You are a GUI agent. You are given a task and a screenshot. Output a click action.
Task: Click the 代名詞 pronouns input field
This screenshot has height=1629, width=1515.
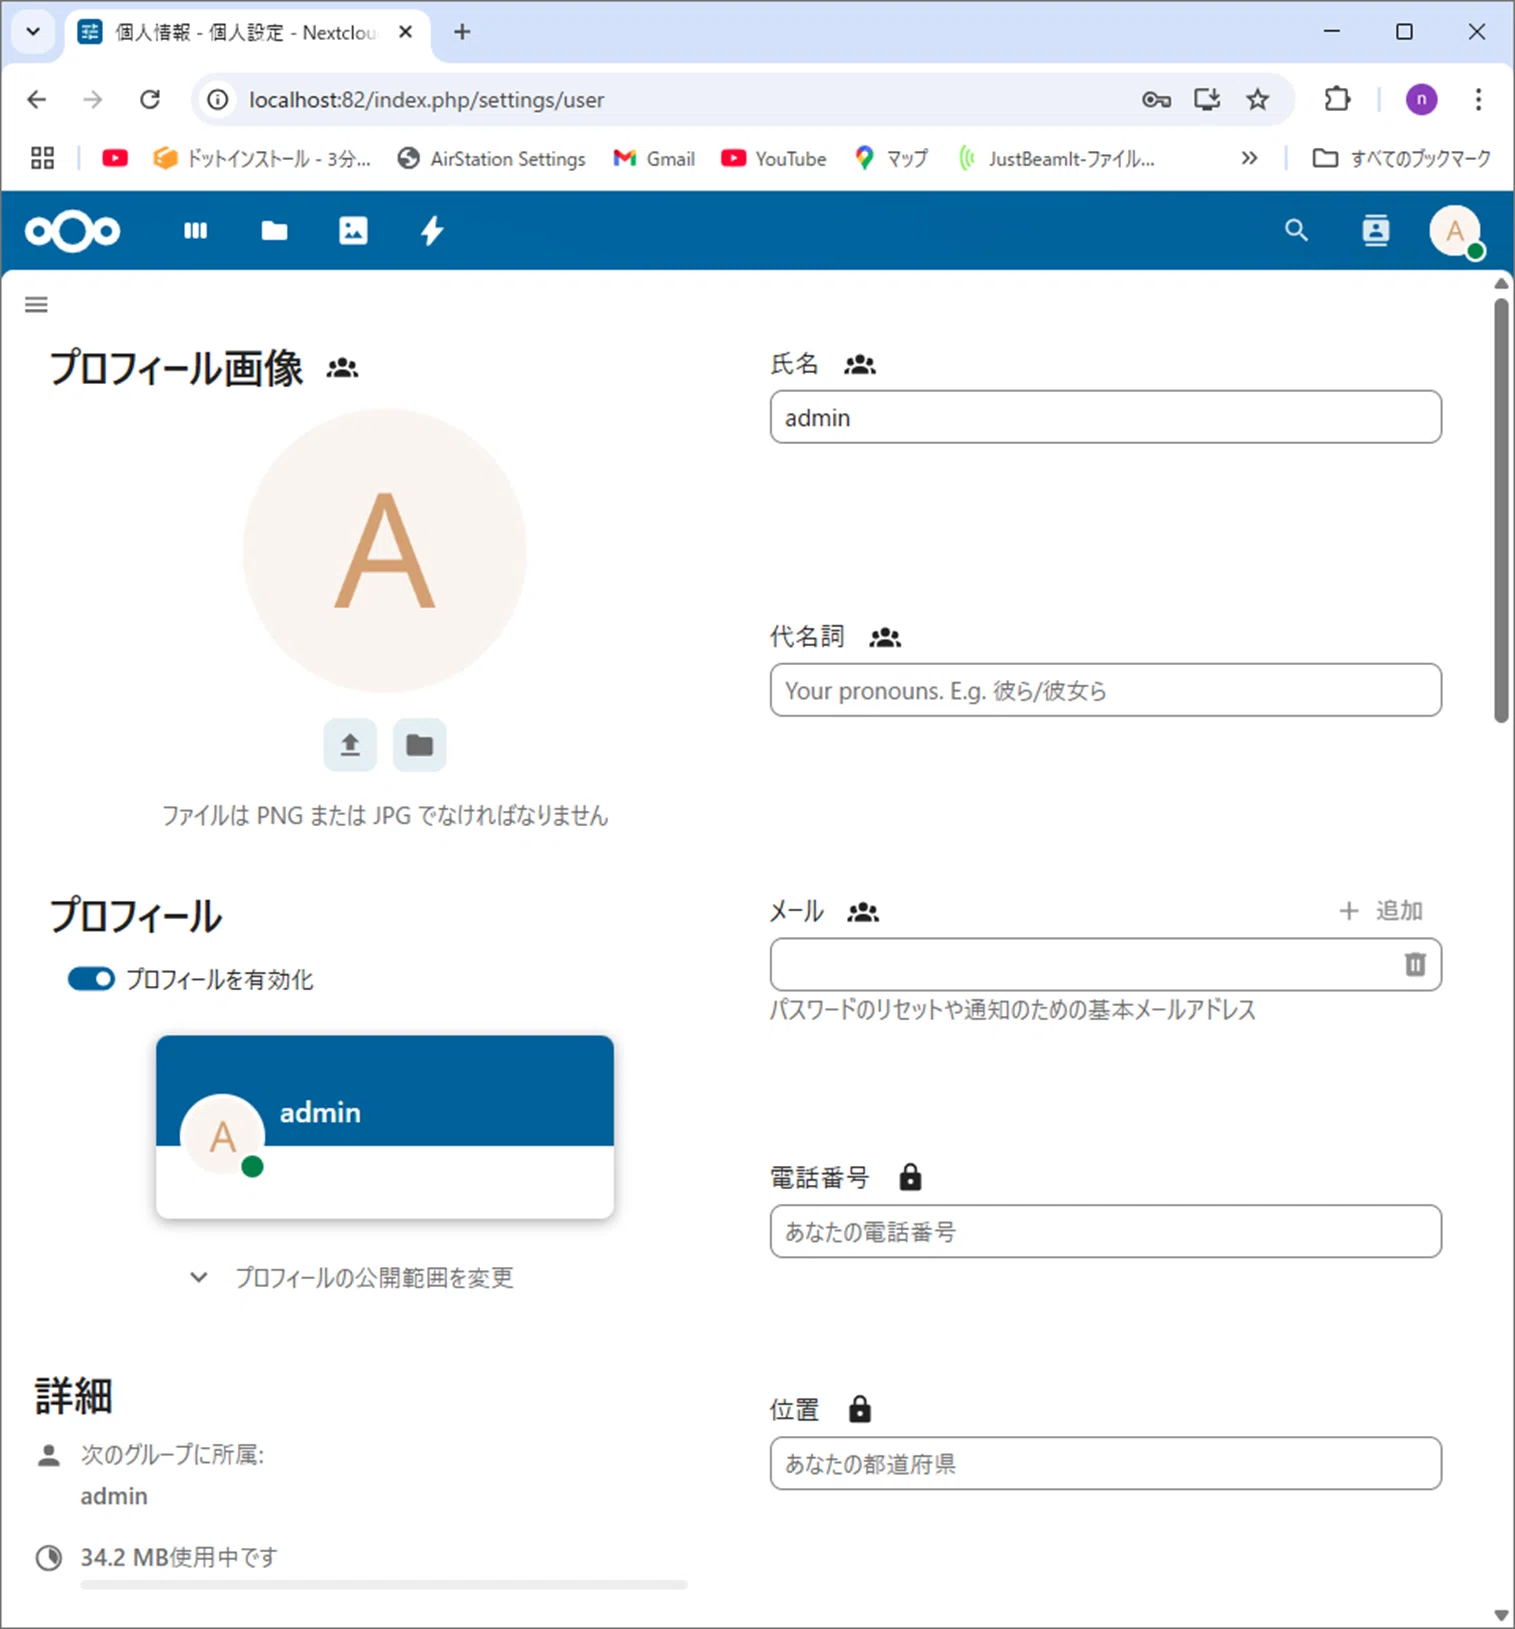pyautogui.click(x=1105, y=690)
